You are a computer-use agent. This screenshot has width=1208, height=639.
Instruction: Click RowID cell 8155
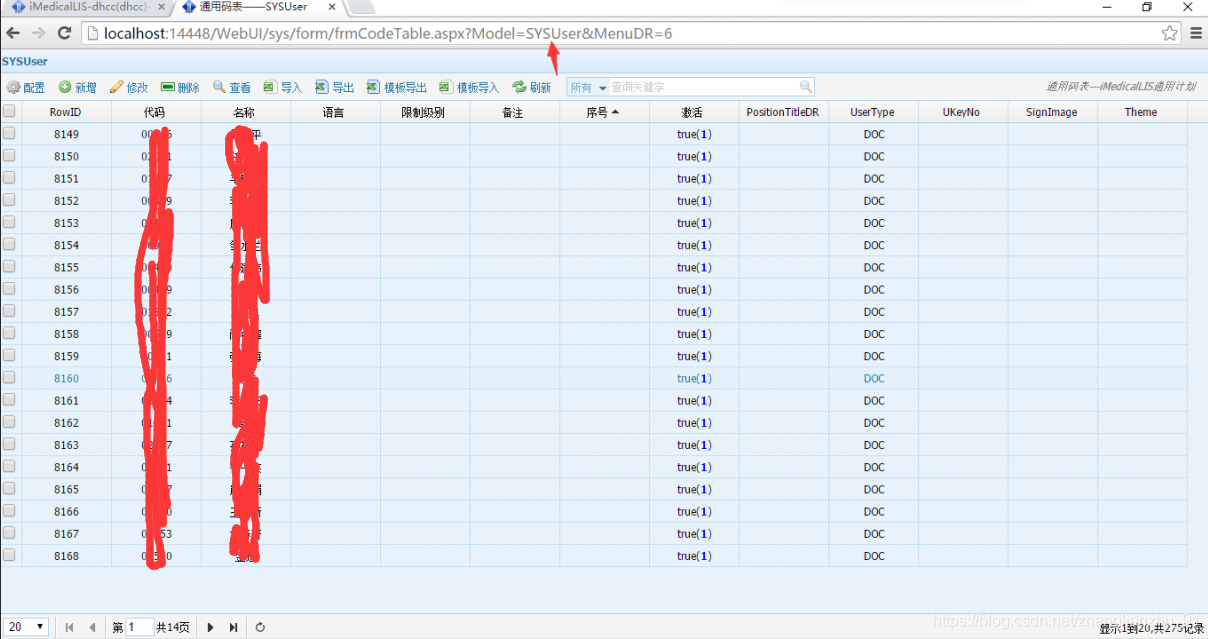[x=66, y=267]
